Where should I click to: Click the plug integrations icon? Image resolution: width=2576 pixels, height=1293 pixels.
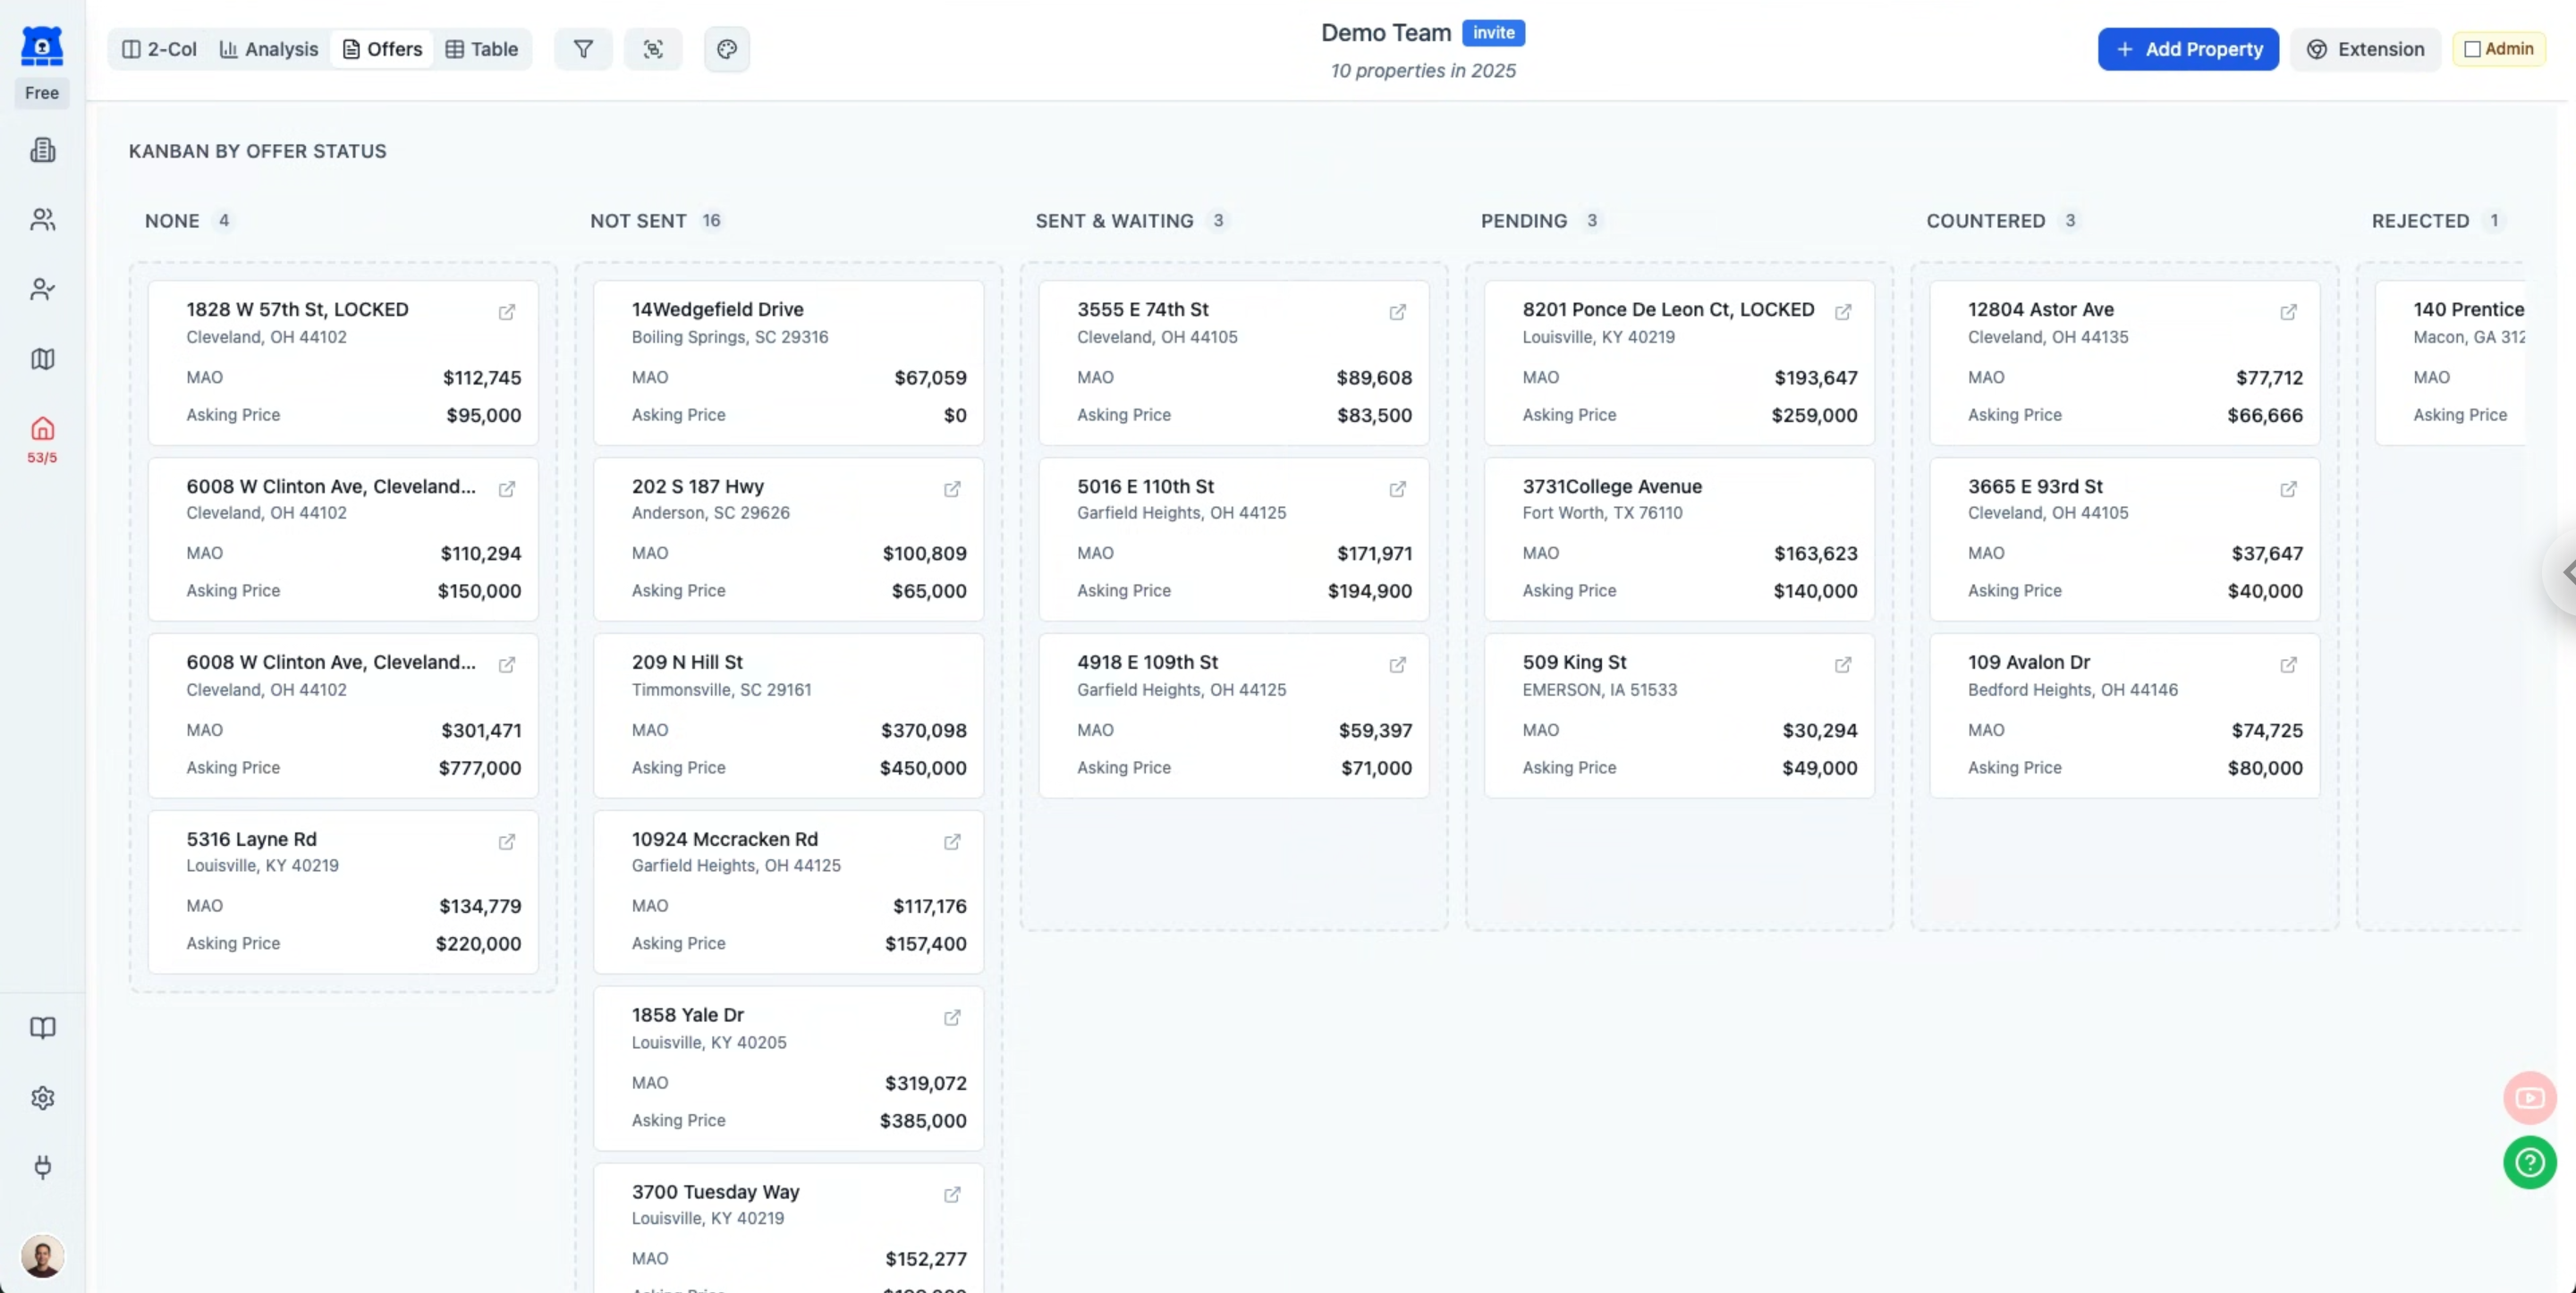[42, 1167]
